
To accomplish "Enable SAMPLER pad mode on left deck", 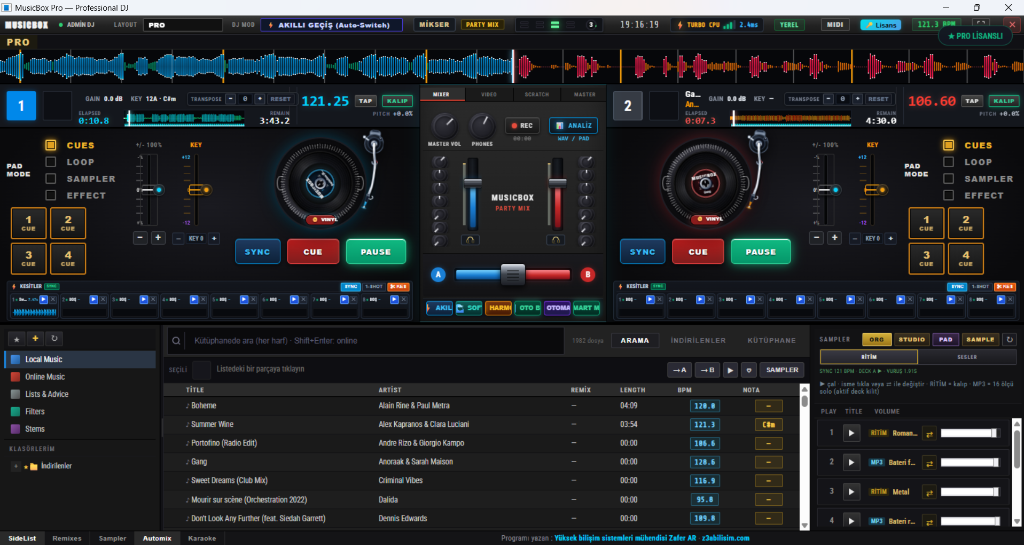I will 50,178.
